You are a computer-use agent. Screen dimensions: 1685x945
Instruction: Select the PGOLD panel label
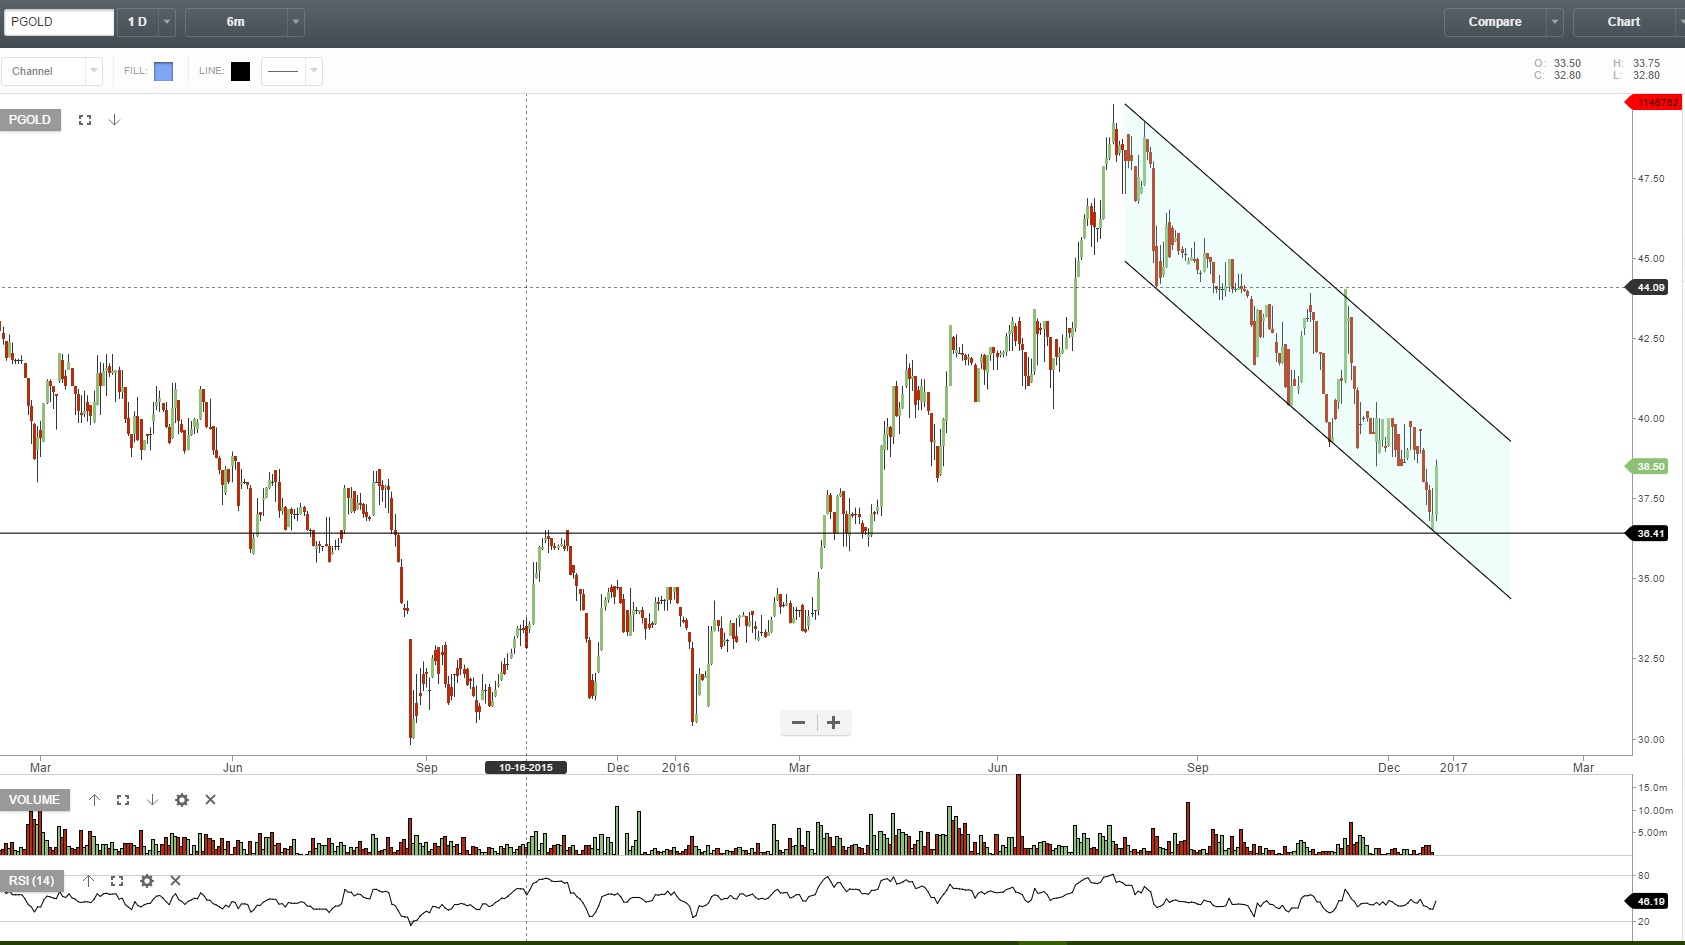click(x=30, y=120)
